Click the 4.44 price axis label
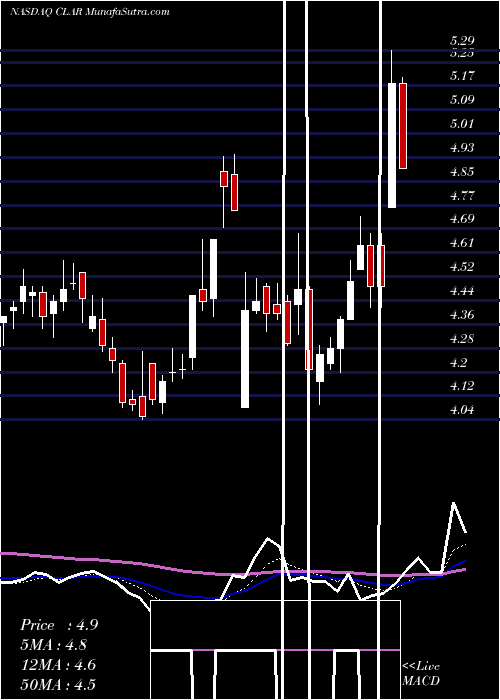This screenshot has height=700, width=500. 462,291
